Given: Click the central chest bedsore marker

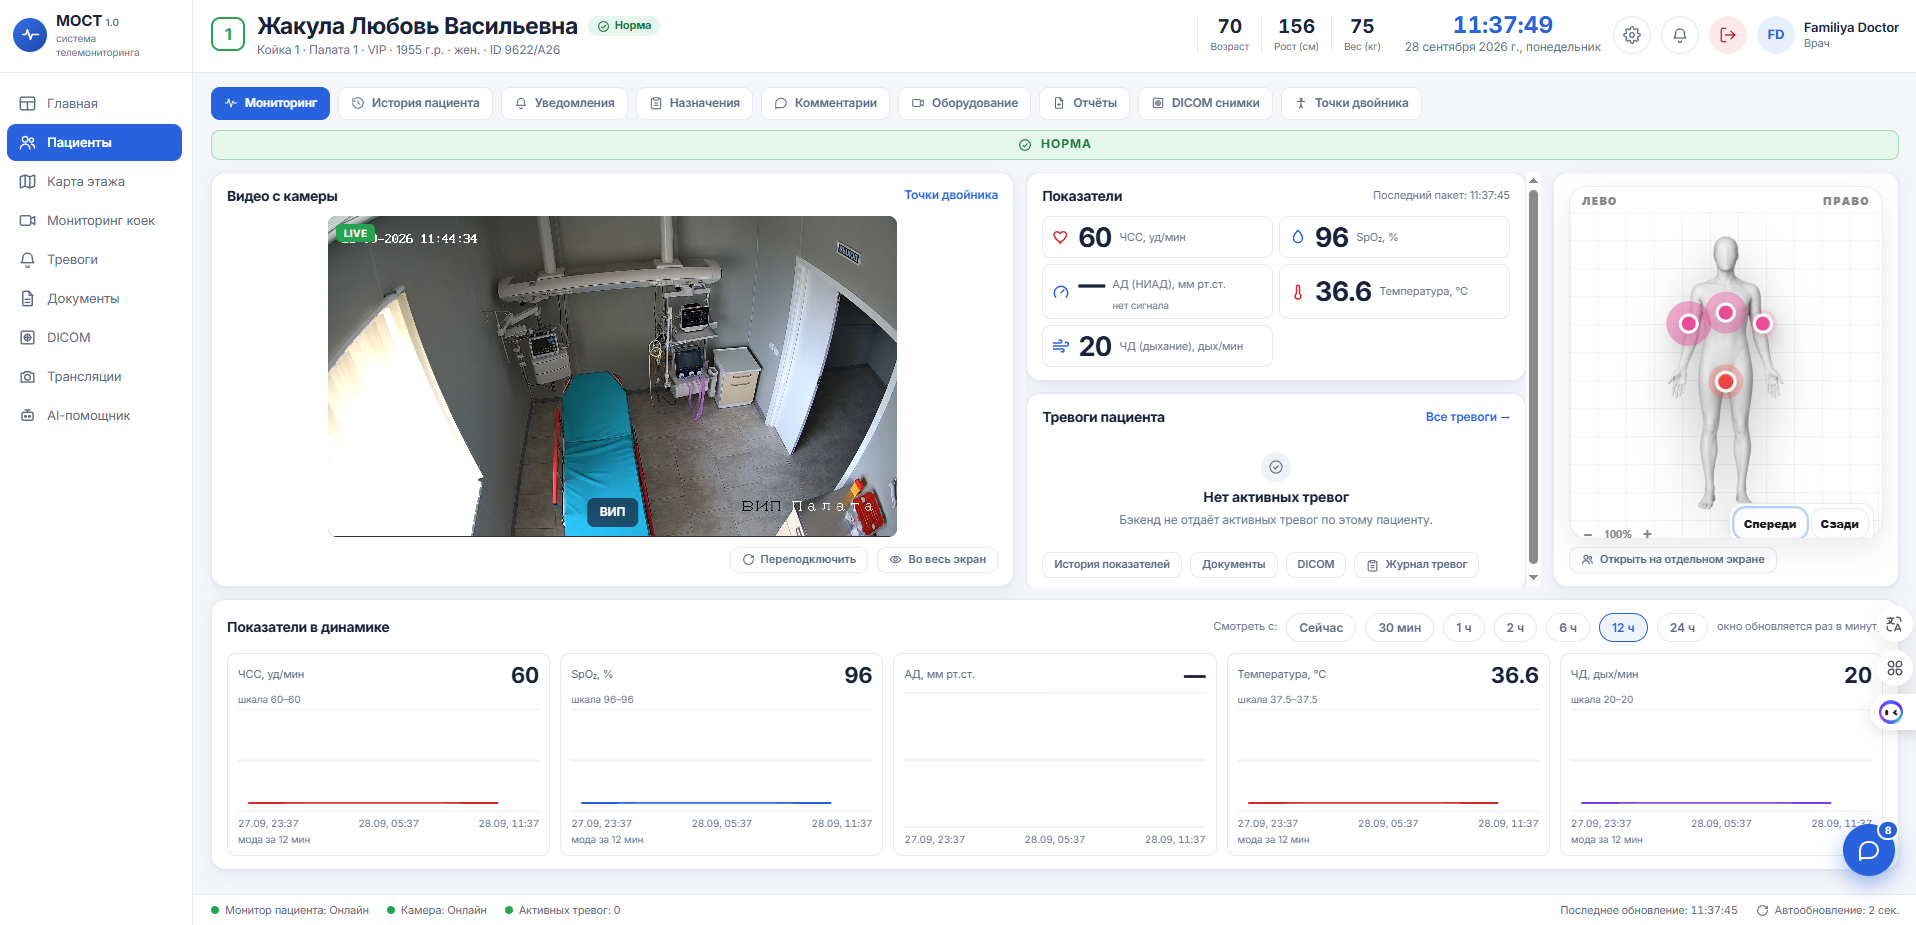Looking at the screenshot, I should 1725,312.
